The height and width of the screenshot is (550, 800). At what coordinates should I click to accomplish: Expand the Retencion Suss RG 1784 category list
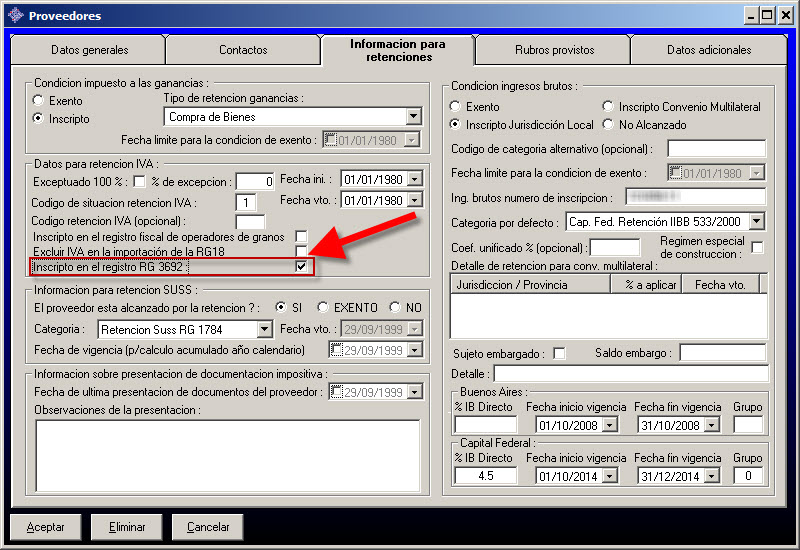click(x=264, y=329)
